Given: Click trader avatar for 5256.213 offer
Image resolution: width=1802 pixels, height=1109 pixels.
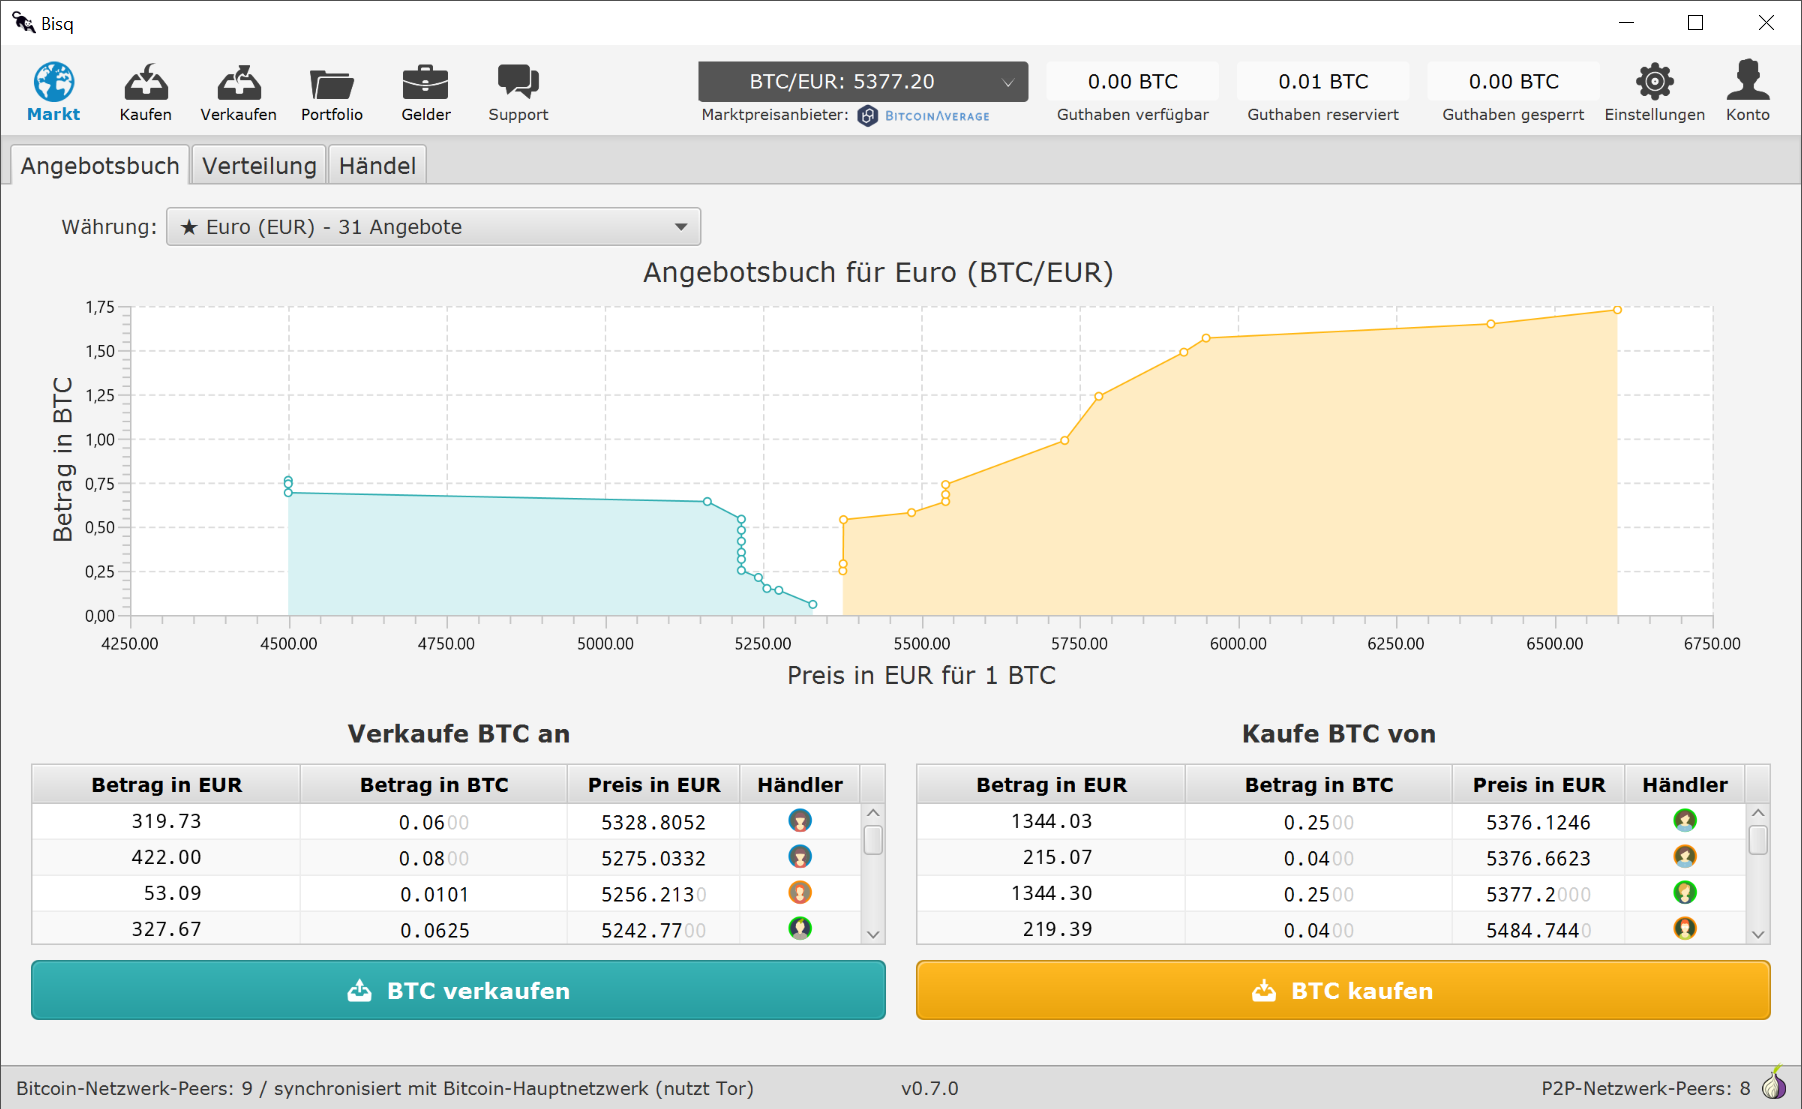Looking at the screenshot, I should 800,893.
